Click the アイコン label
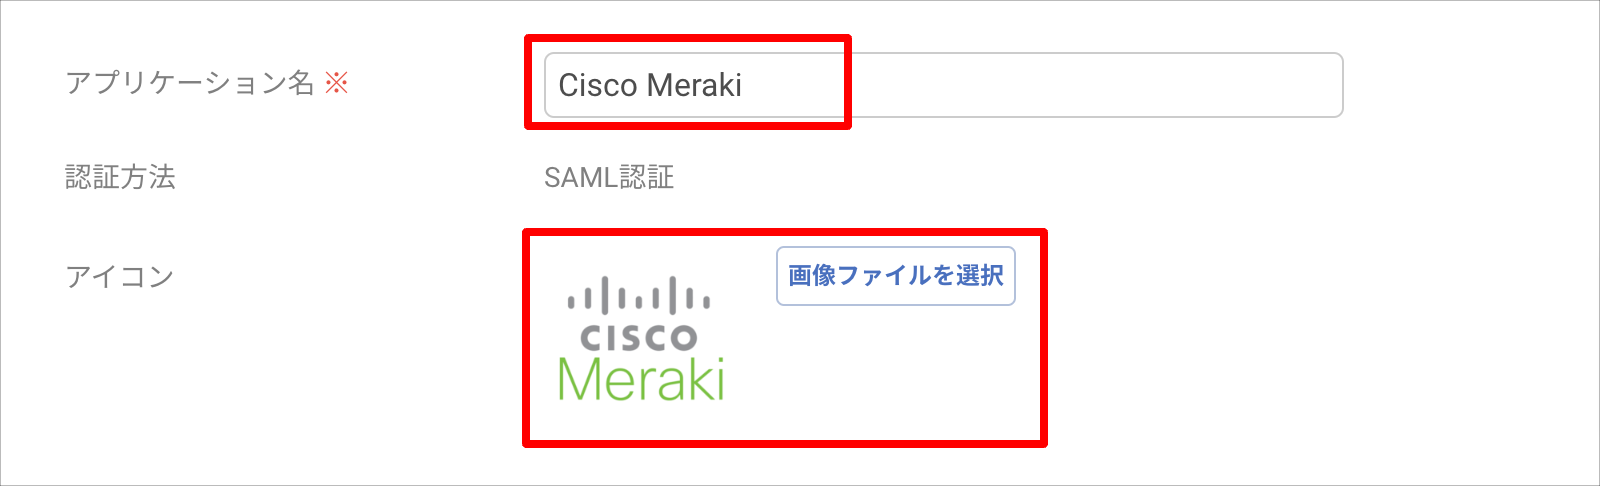Image resolution: width=1600 pixels, height=486 pixels. [120, 276]
